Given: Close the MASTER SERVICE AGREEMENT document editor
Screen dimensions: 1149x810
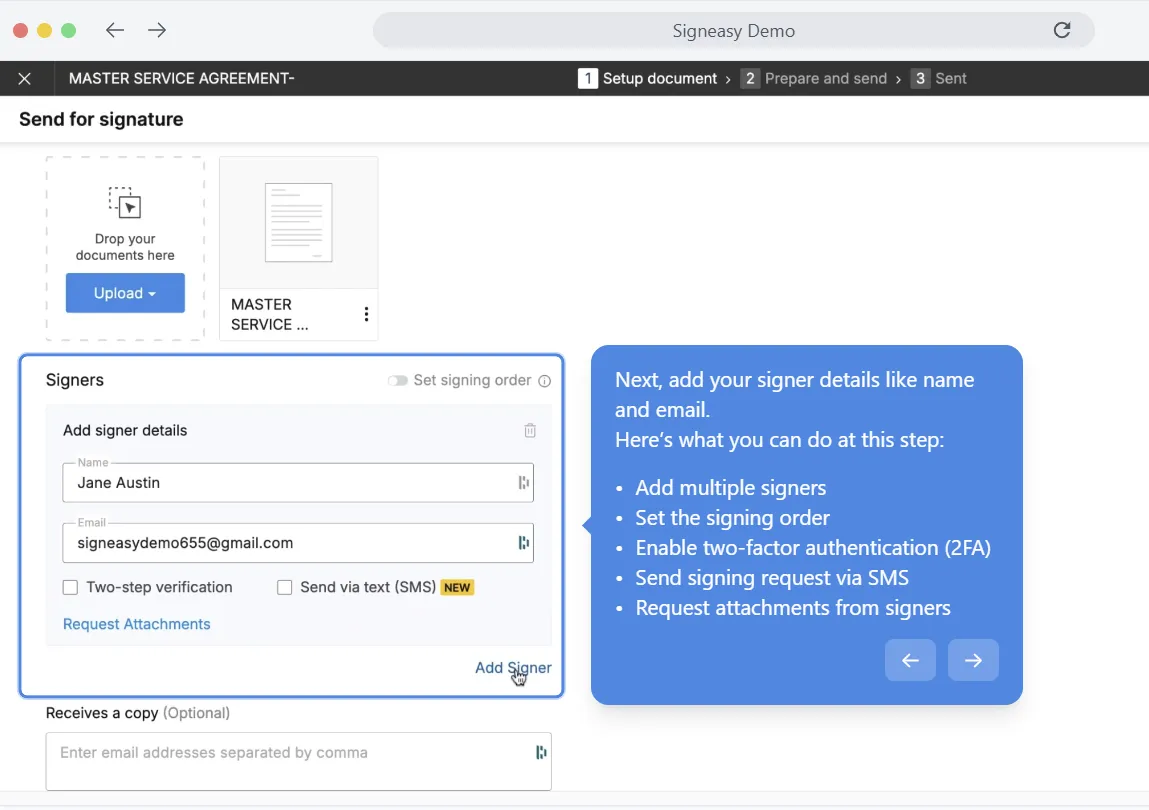Looking at the screenshot, I should [25, 78].
